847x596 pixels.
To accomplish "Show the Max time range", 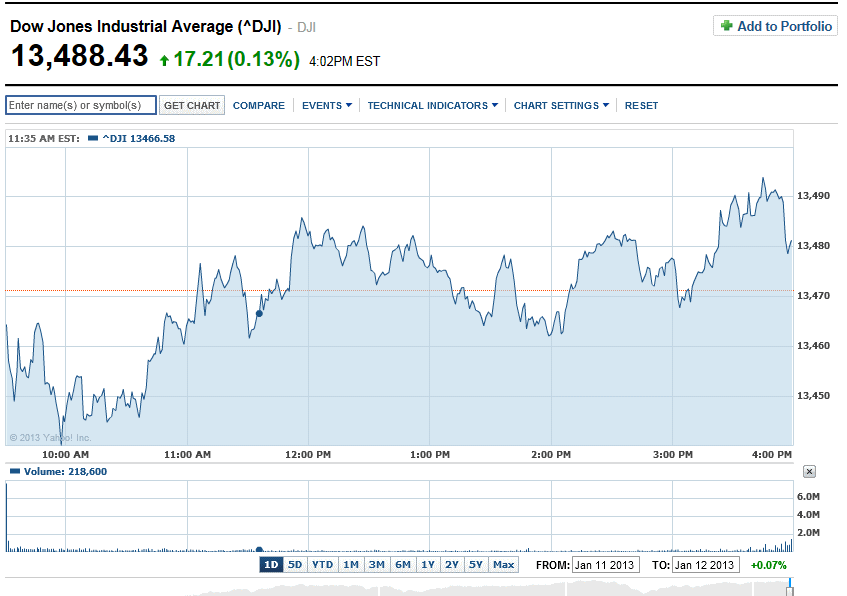I will [503, 565].
